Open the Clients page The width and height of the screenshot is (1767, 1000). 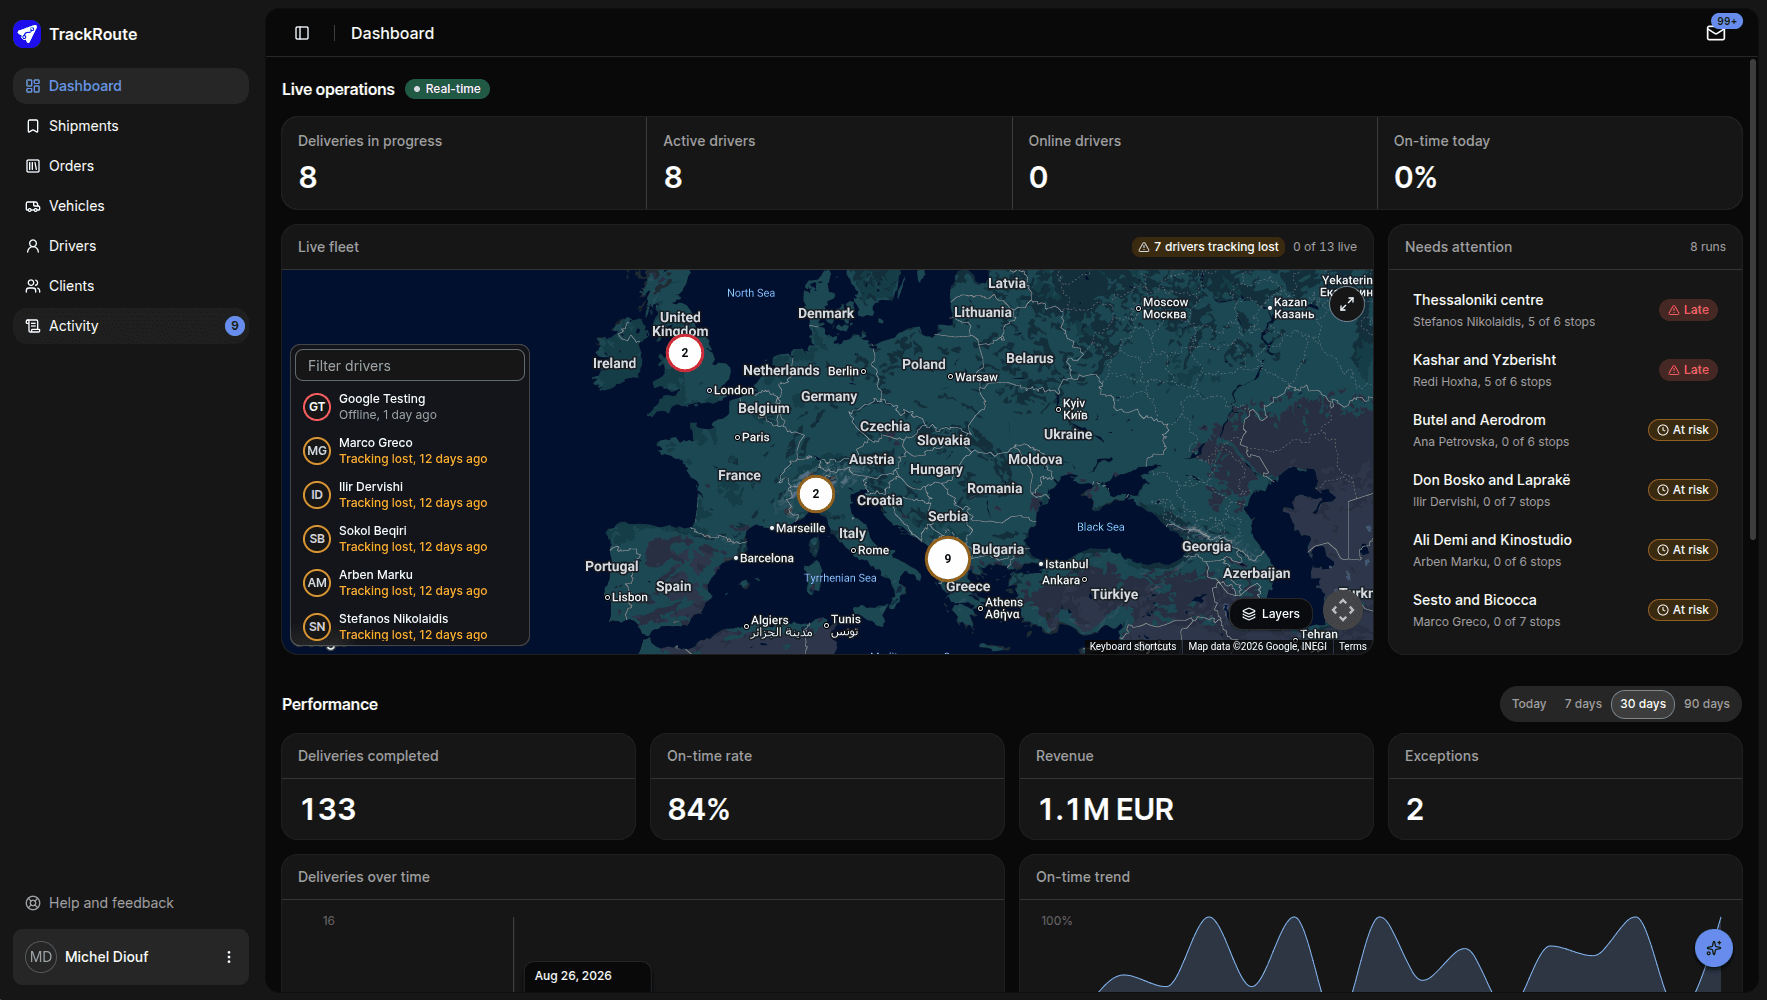pos(131,286)
